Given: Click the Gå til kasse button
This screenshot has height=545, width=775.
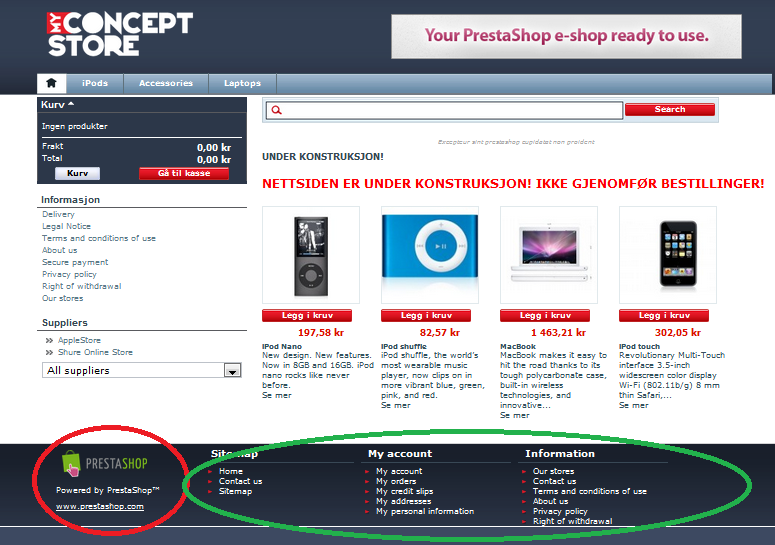Looking at the screenshot, I should click(x=184, y=173).
